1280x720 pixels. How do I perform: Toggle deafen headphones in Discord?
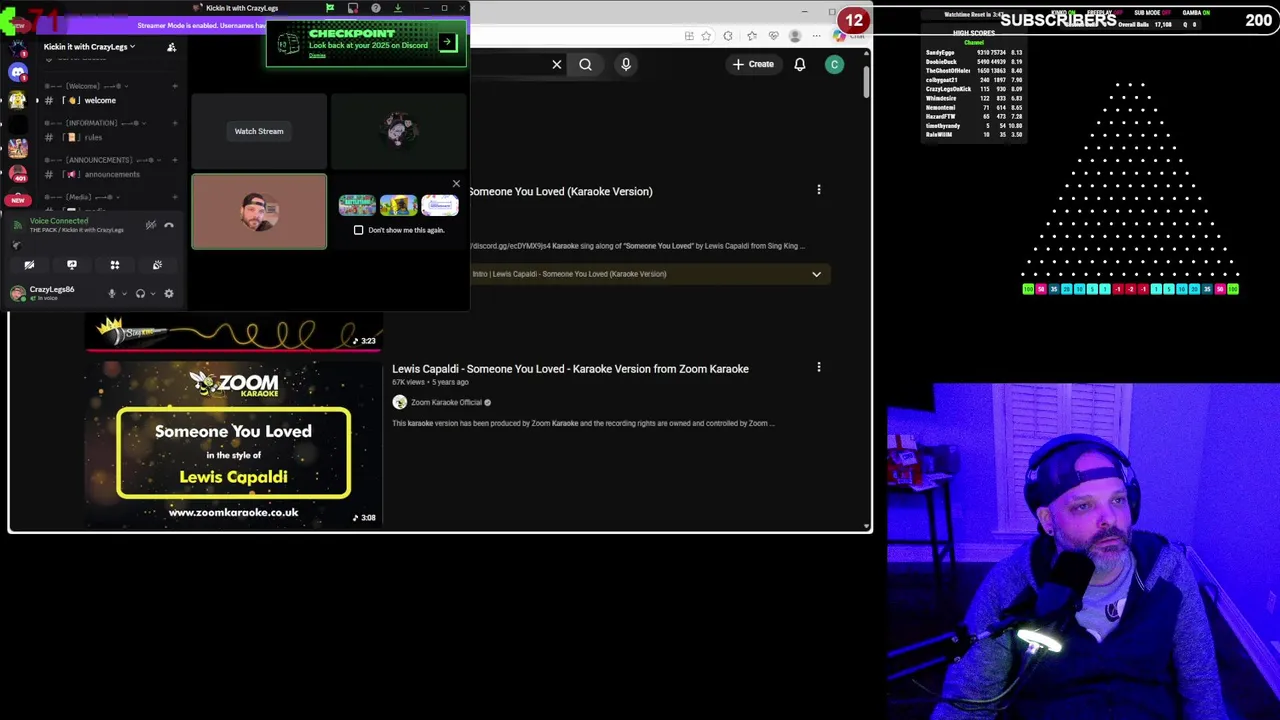(140, 293)
